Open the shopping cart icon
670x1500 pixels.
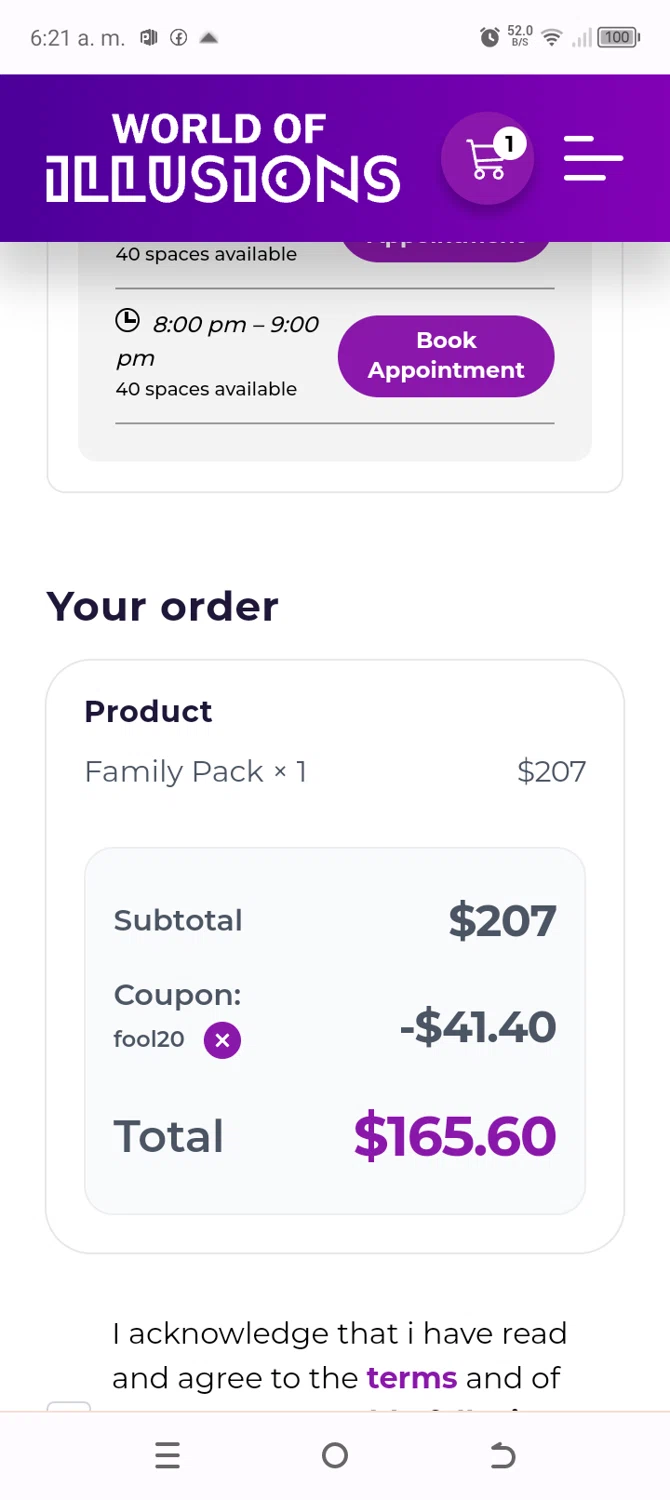pyautogui.click(x=487, y=158)
